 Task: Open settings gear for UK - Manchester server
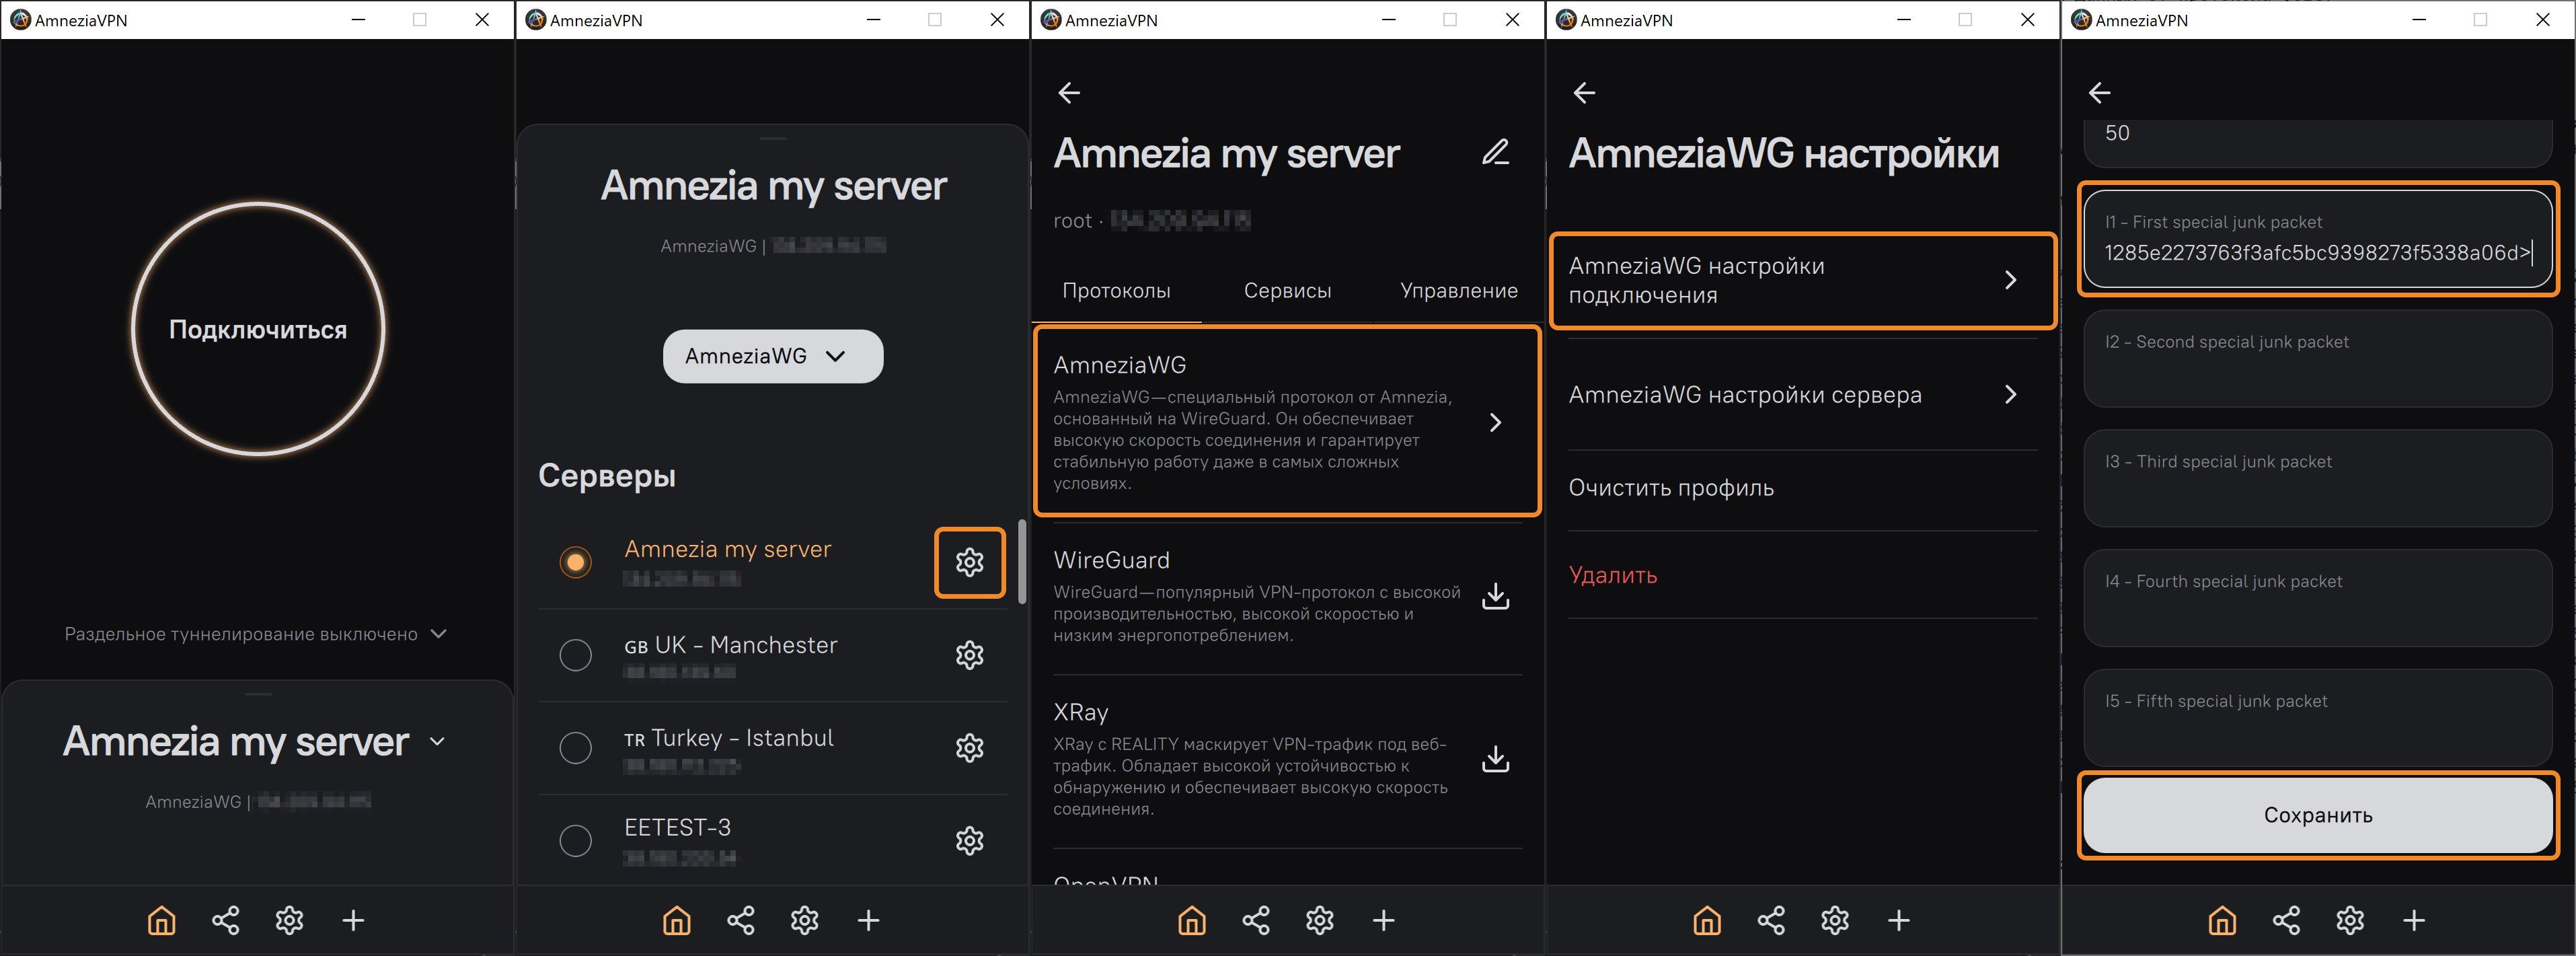coord(969,655)
